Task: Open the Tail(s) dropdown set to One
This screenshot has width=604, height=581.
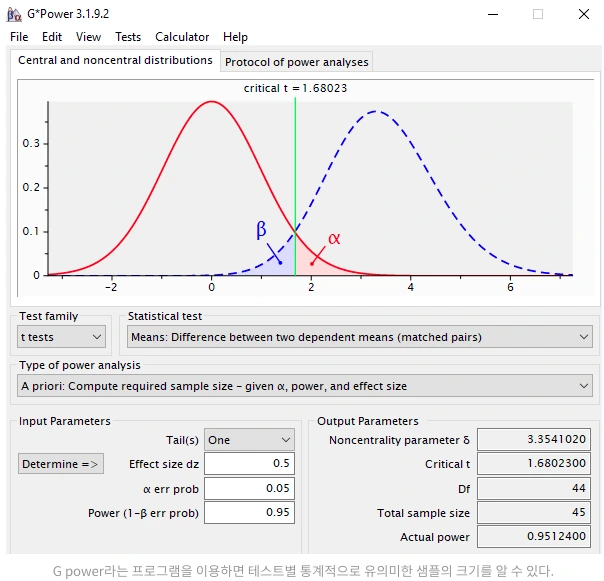Action: click(x=249, y=440)
